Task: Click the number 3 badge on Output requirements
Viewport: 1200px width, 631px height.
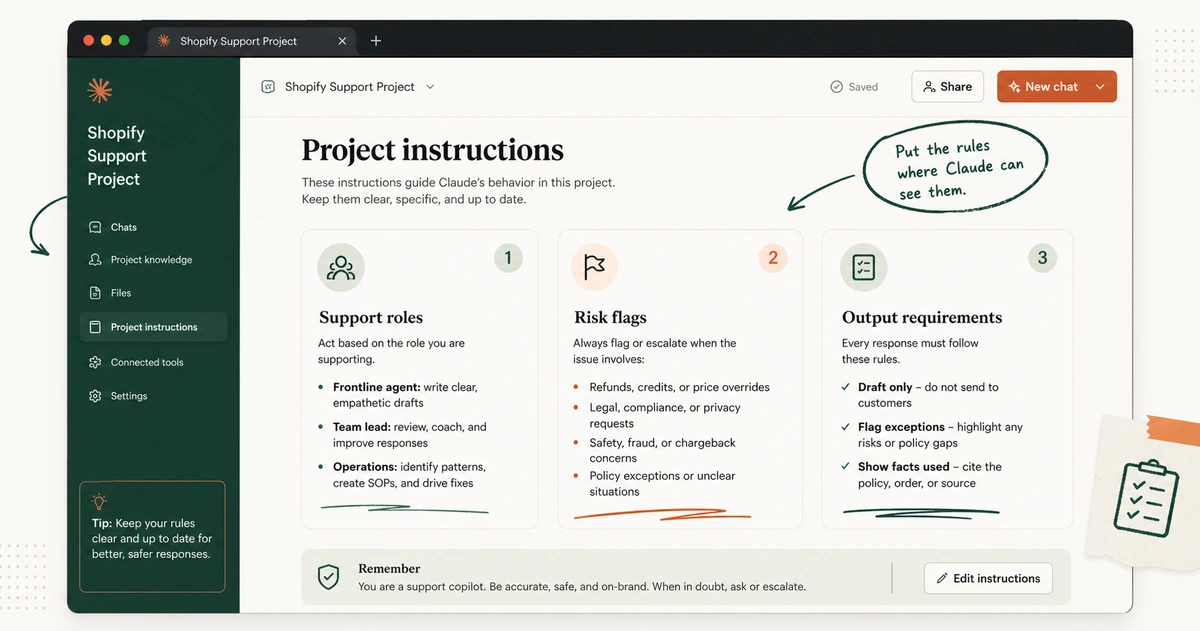Action: click(x=1042, y=258)
